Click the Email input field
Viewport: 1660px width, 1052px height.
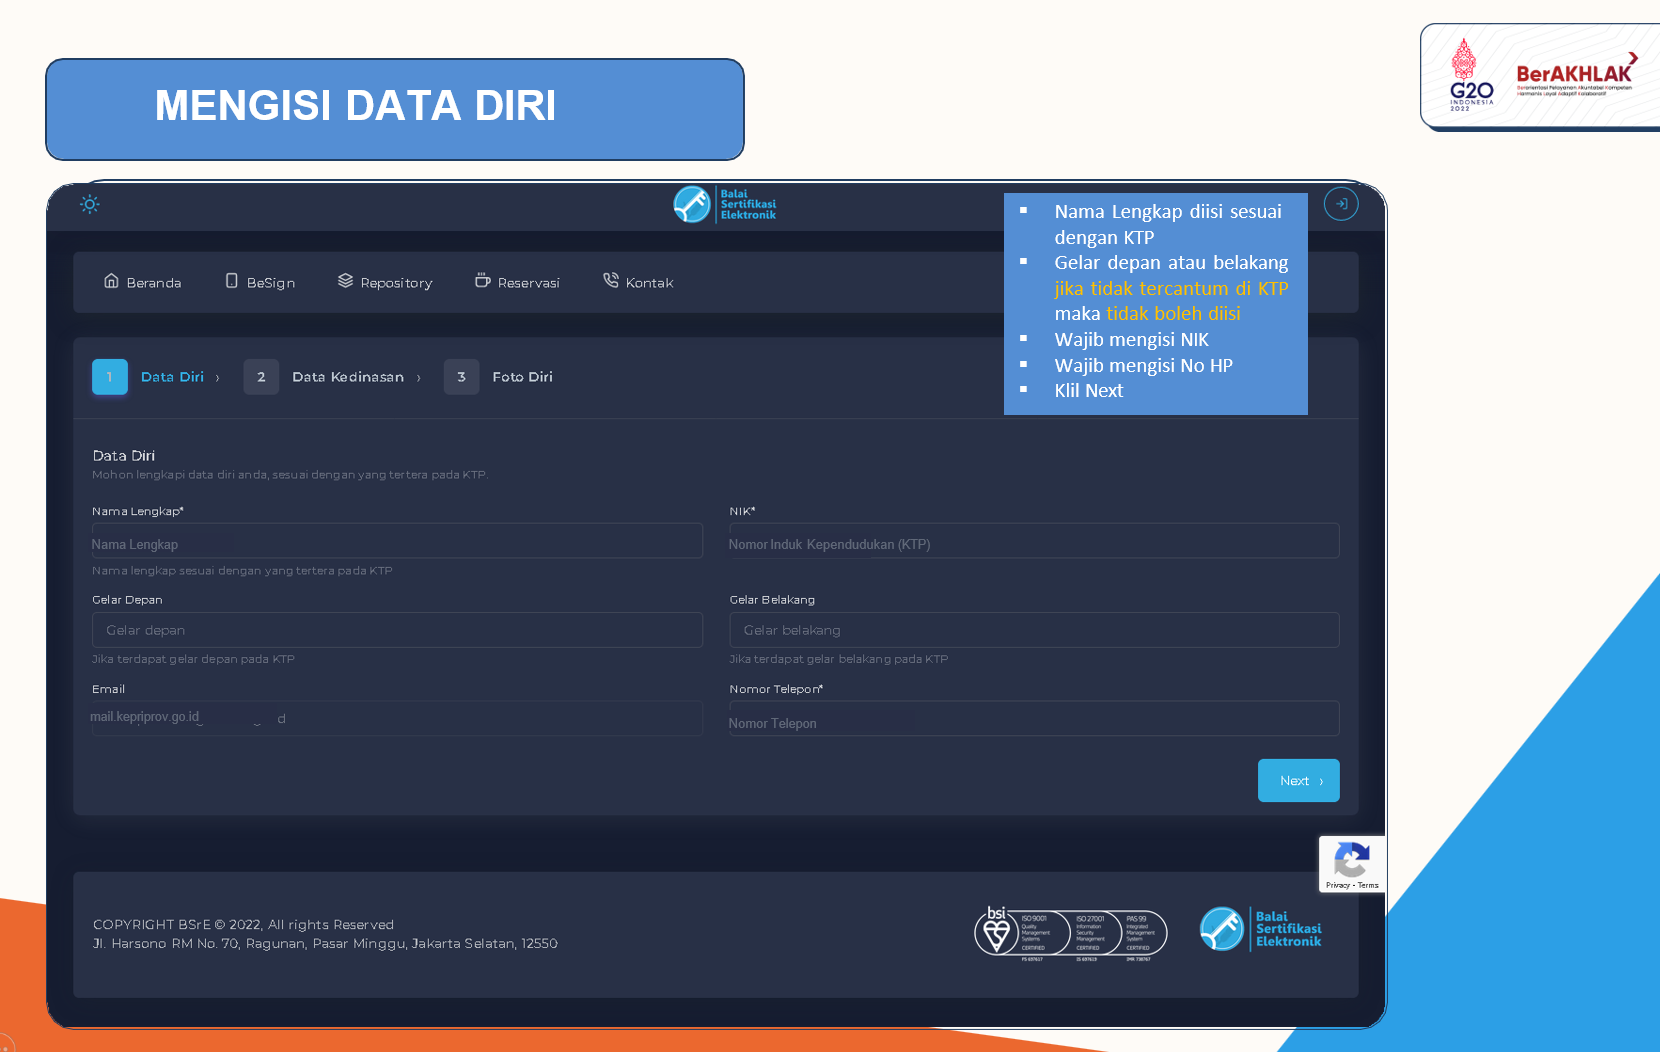(397, 718)
